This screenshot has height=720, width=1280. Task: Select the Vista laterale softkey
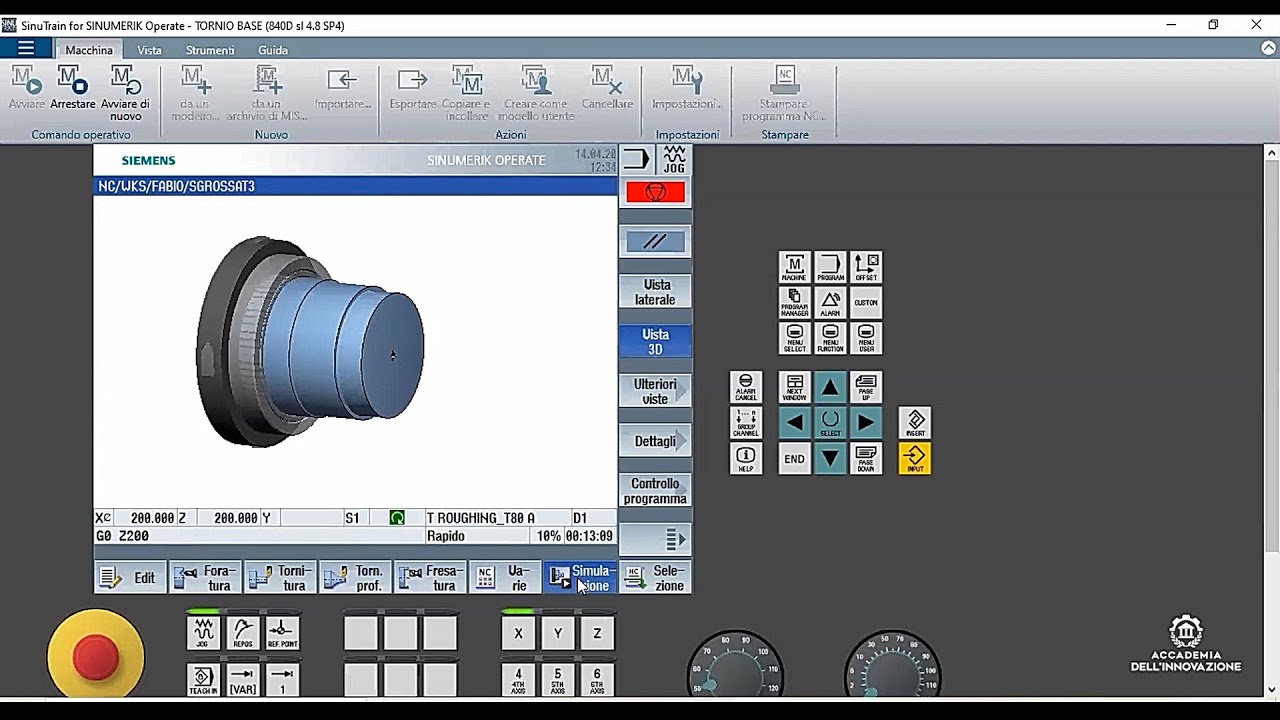(655, 292)
